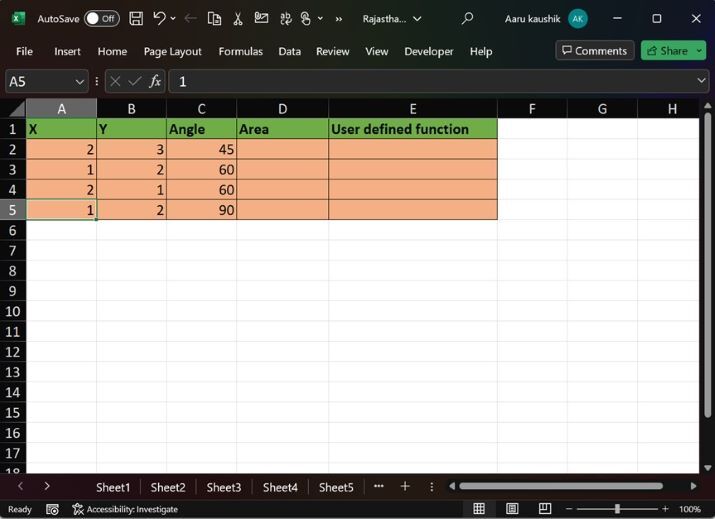Click the Cut scissors icon
This screenshot has height=519, width=715.
pos(238,19)
